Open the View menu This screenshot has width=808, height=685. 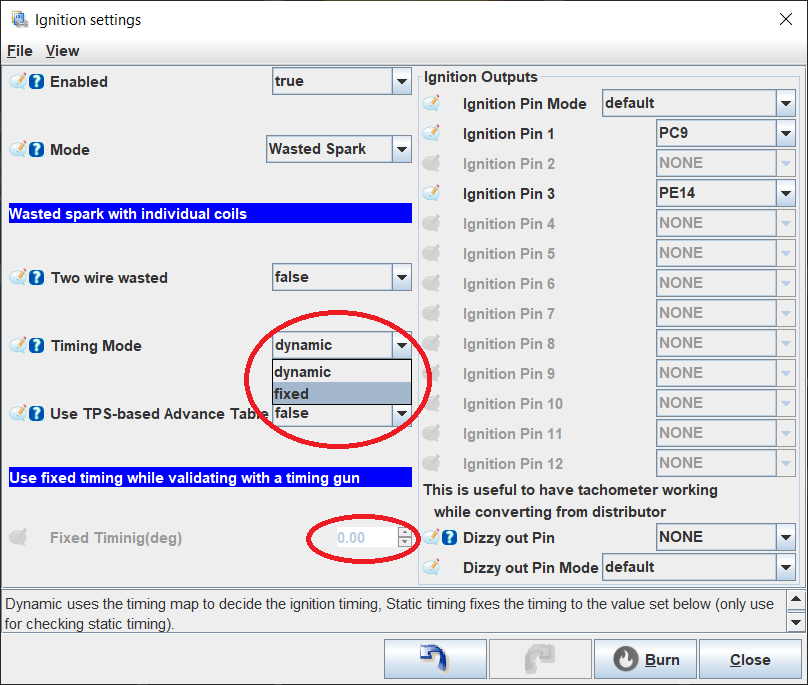(62, 51)
